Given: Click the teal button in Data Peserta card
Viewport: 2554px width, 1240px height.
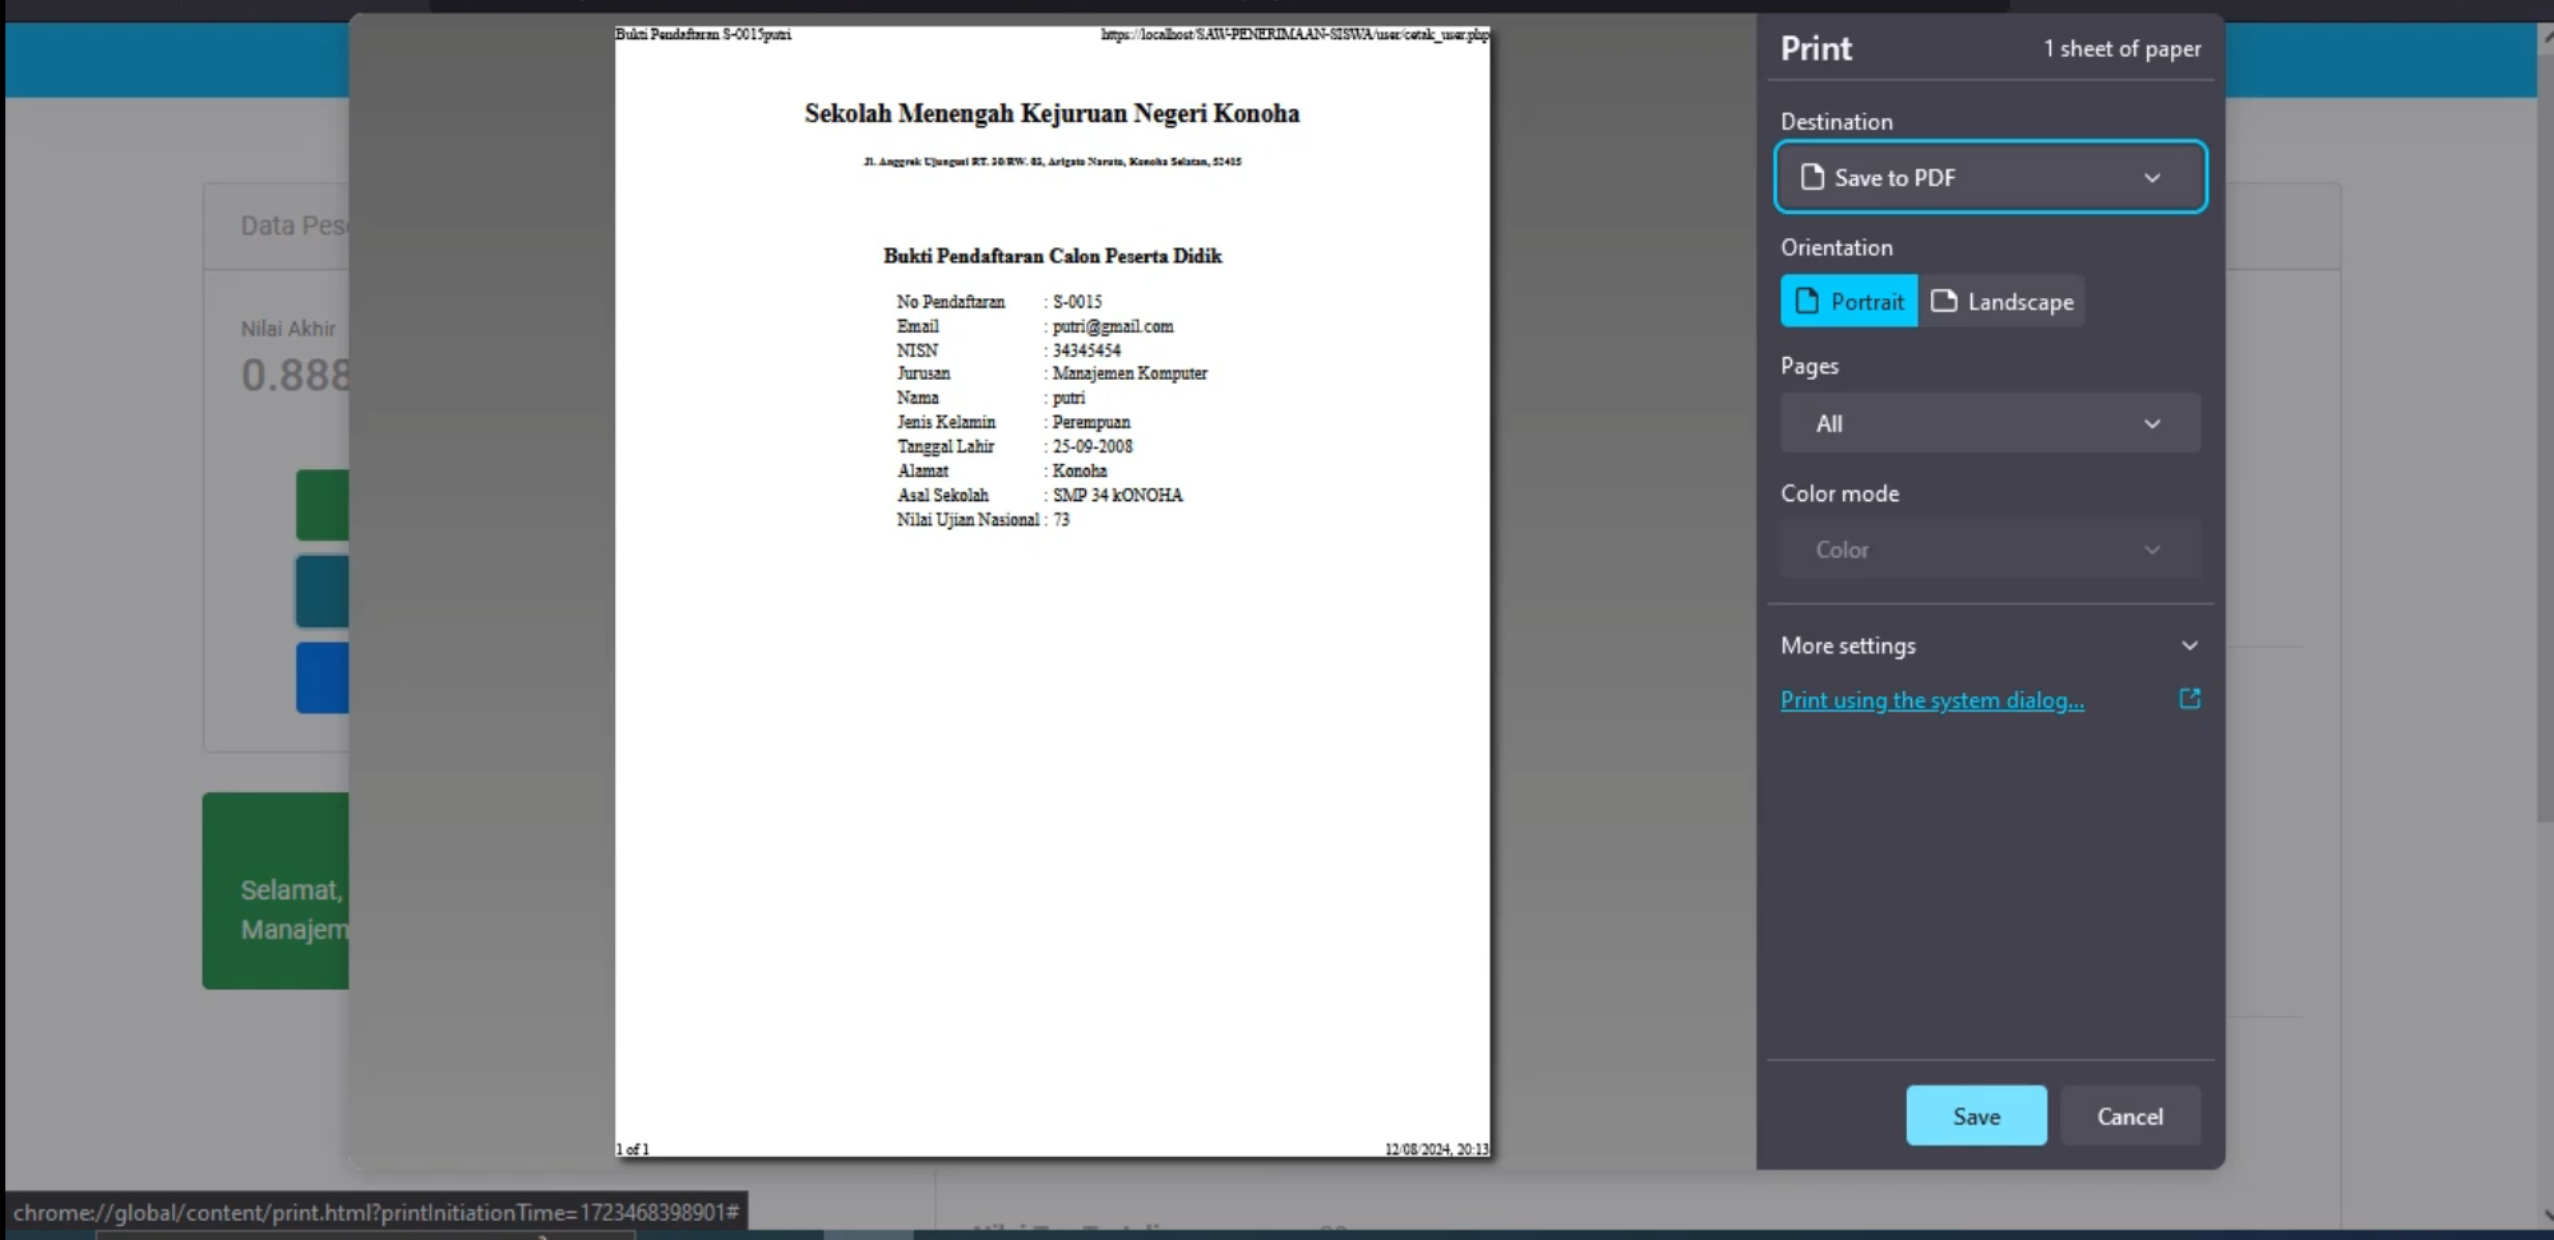Looking at the screenshot, I should point(322,592).
